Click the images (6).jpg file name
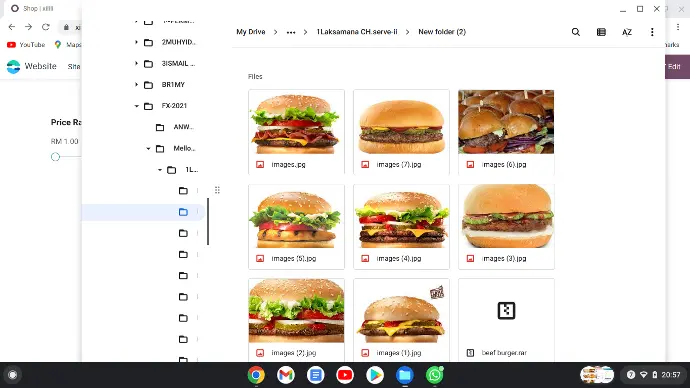 pos(504,165)
